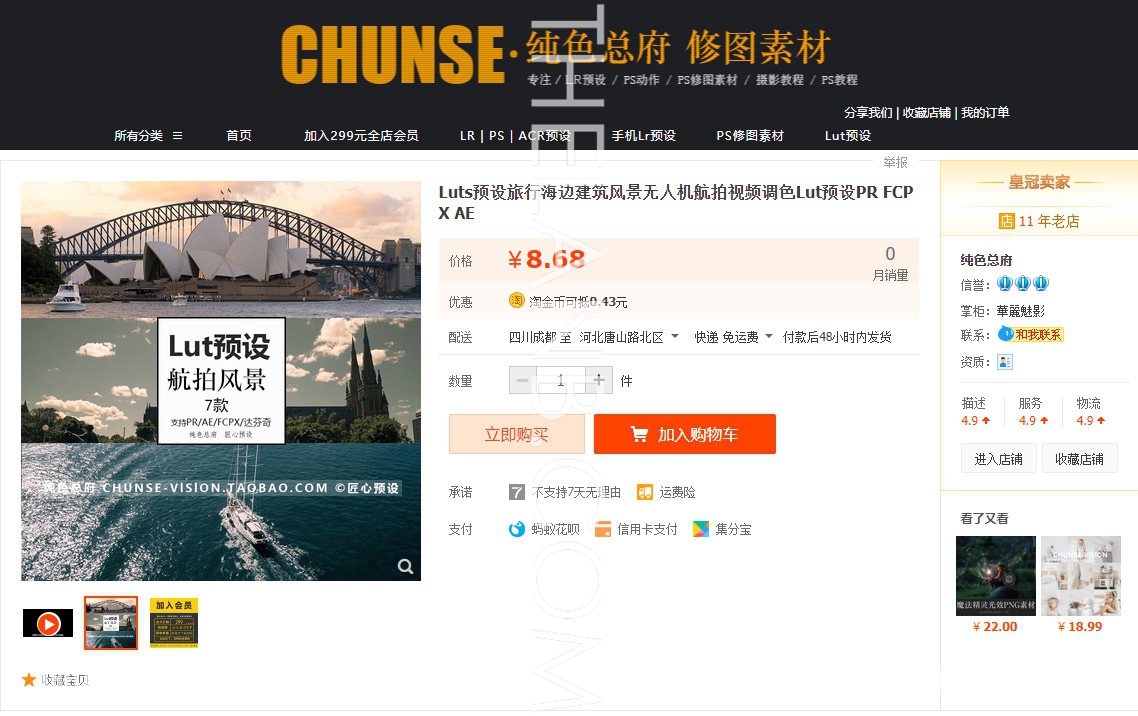
Task: Click the star icon to favorite item
Action: tap(29, 680)
